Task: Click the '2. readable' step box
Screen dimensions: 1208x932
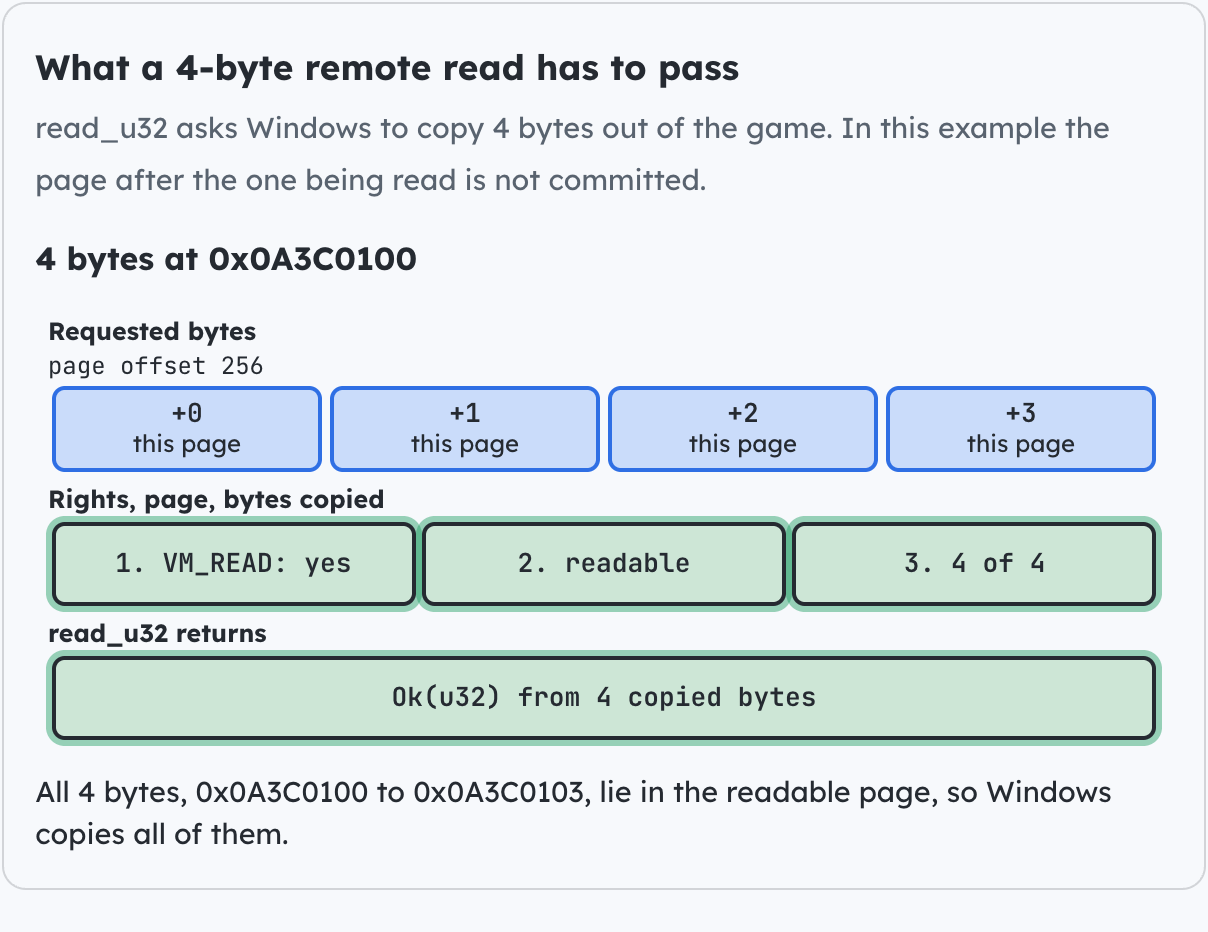Action: [x=604, y=563]
